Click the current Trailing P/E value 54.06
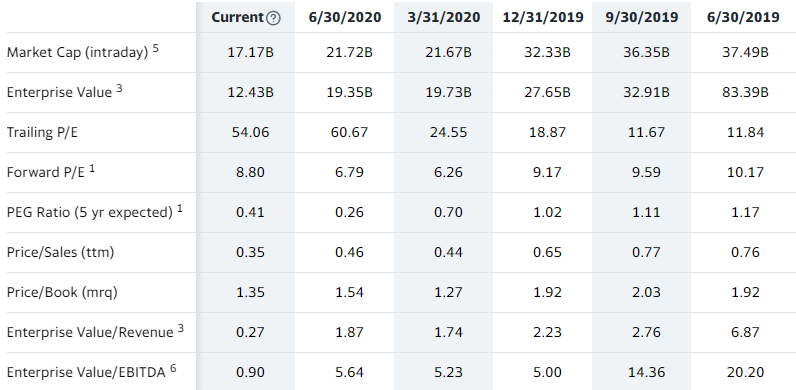Screen dimensions: 796x390 pos(250,132)
